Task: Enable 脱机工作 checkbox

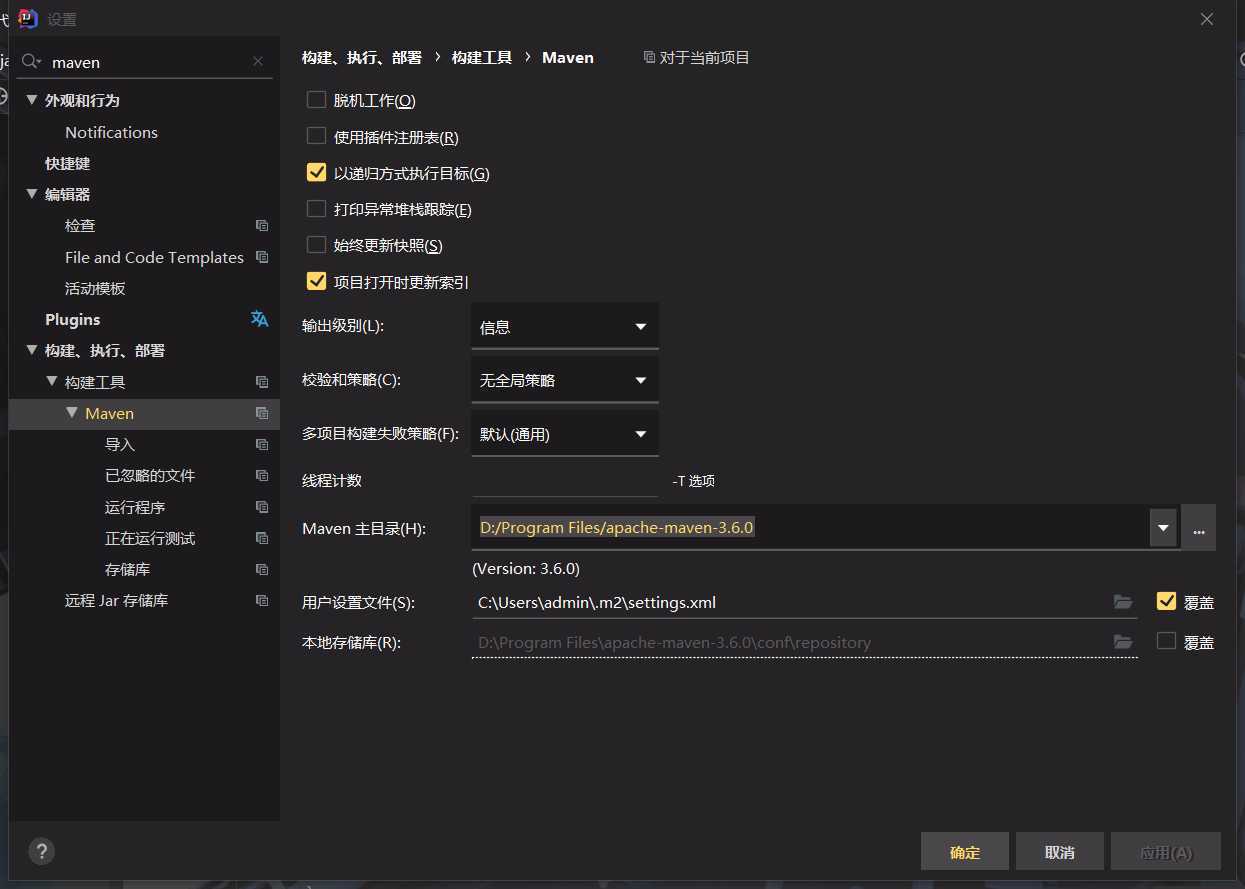Action: click(x=316, y=100)
